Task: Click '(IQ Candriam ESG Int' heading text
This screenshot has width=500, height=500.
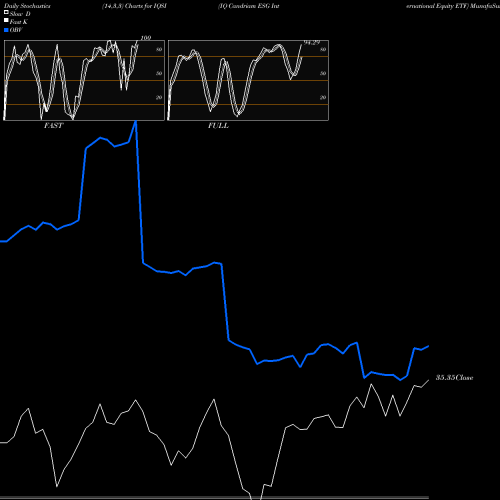Action: tap(249, 6)
